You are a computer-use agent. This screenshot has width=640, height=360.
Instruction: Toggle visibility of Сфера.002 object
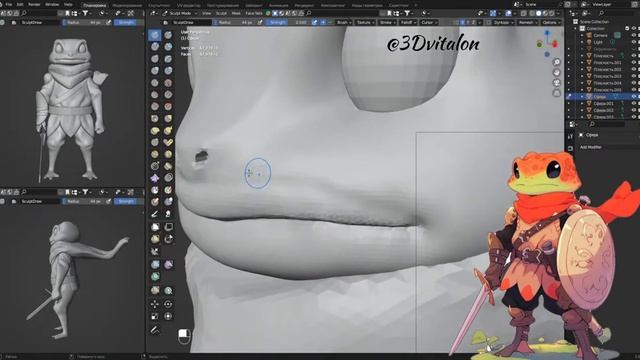pyautogui.click(x=634, y=110)
